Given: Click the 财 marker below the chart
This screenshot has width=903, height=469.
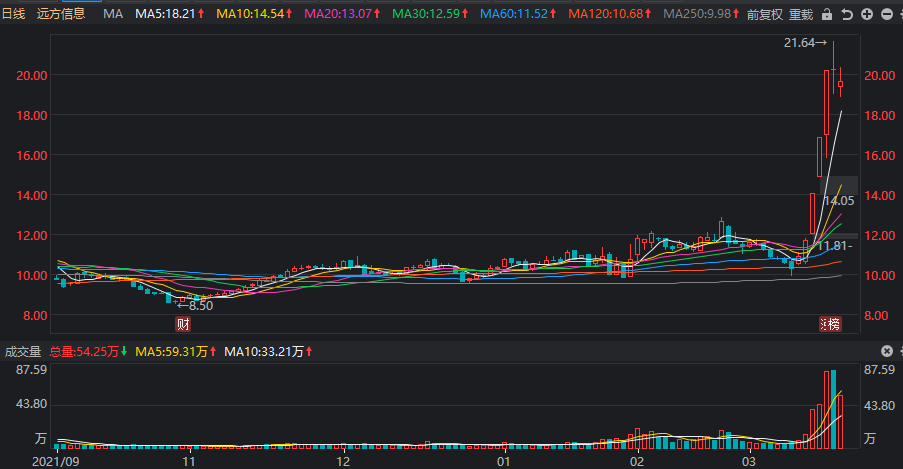Looking at the screenshot, I should (183, 324).
